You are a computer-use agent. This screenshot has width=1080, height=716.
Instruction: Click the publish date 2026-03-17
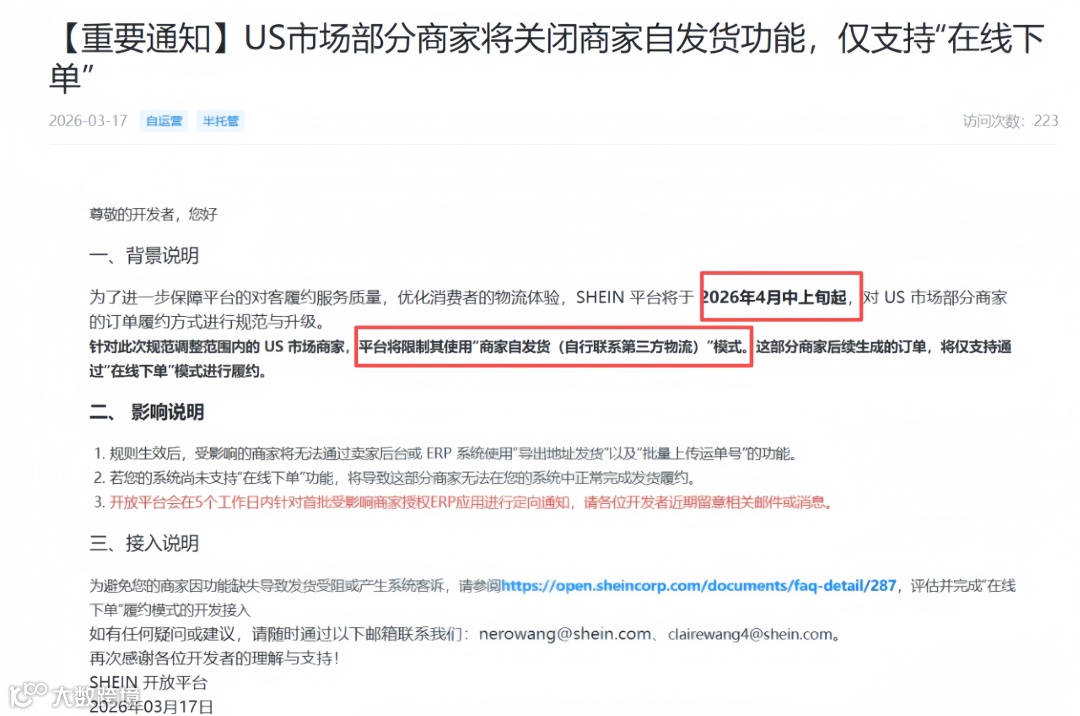pyautogui.click(x=88, y=121)
